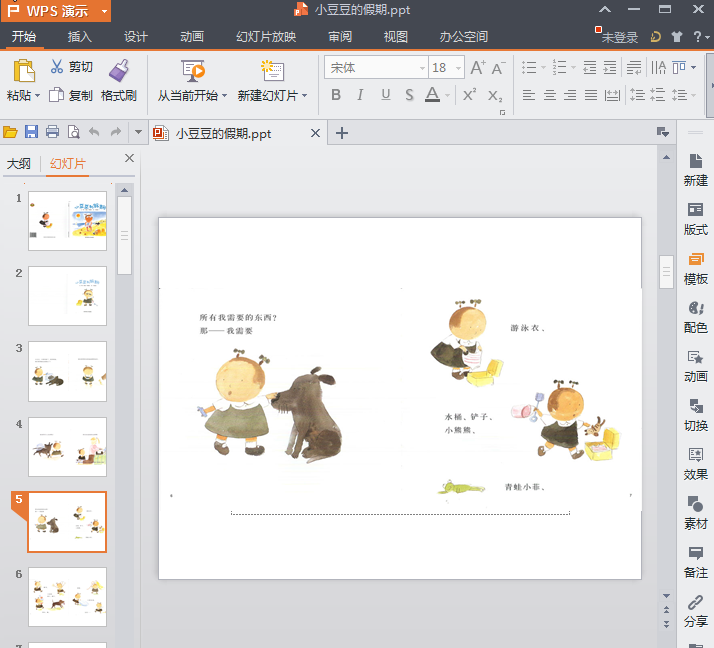
Task: Open the 备注 notes sidebar panel
Action: tap(695, 562)
